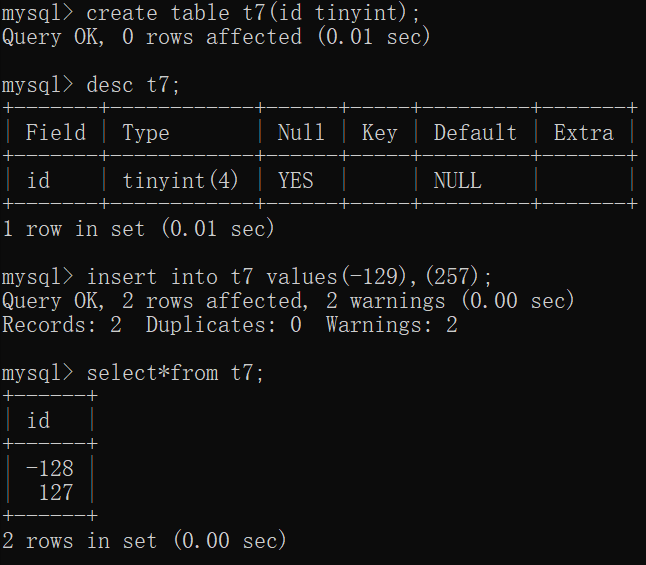The image size is (646, 565).
Task: Click the 'select*from t7;' command
Action: coord(176,373)
